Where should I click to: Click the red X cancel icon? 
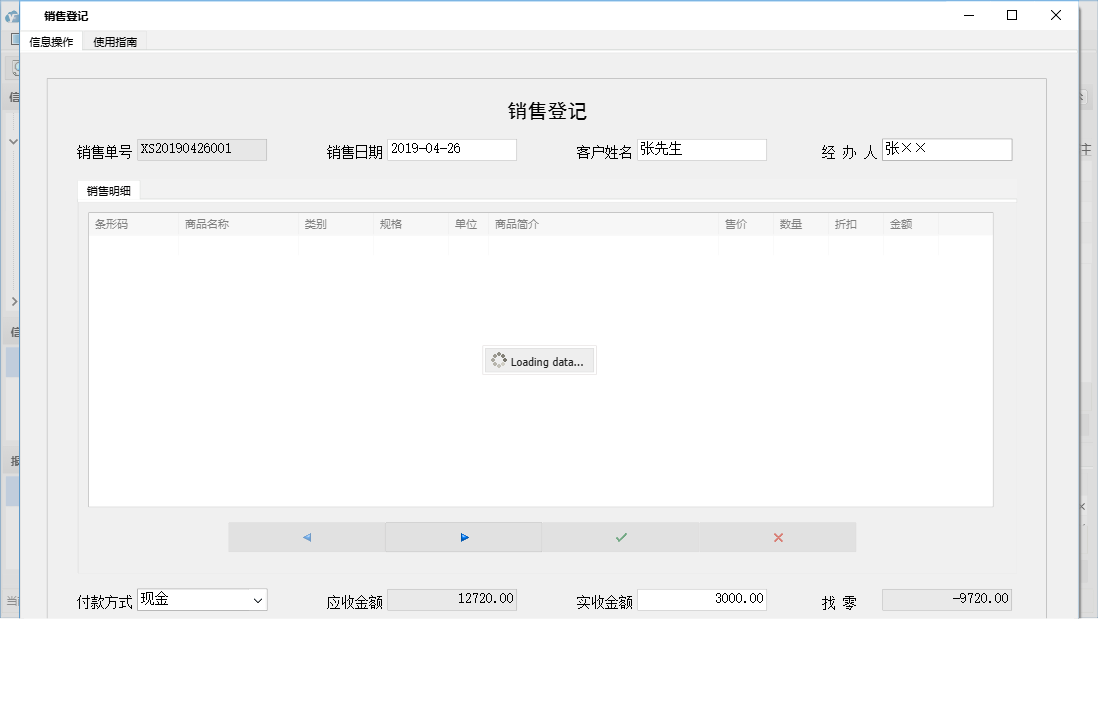777,537
